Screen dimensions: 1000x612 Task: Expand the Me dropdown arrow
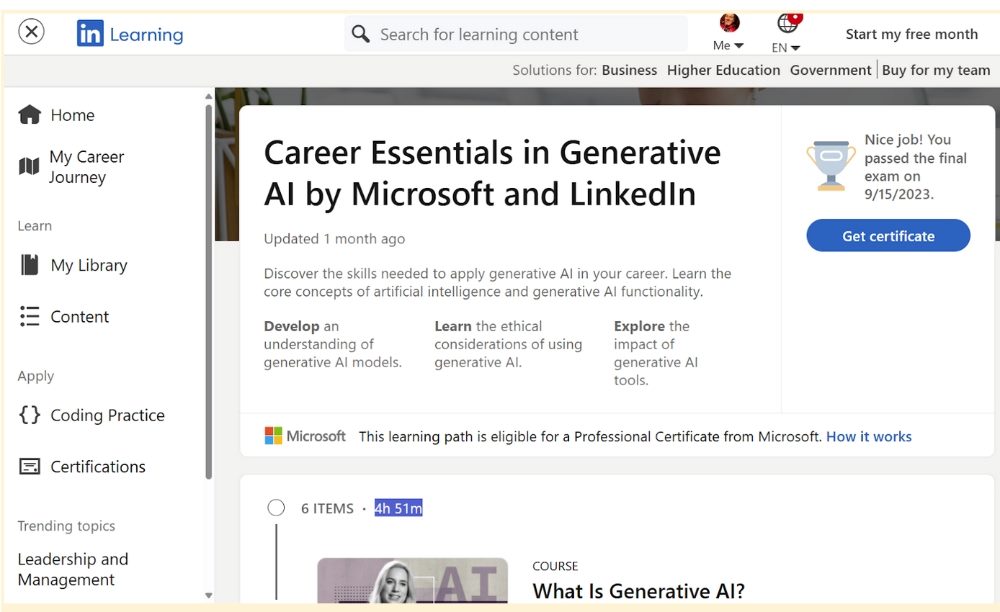pos(739,46)
